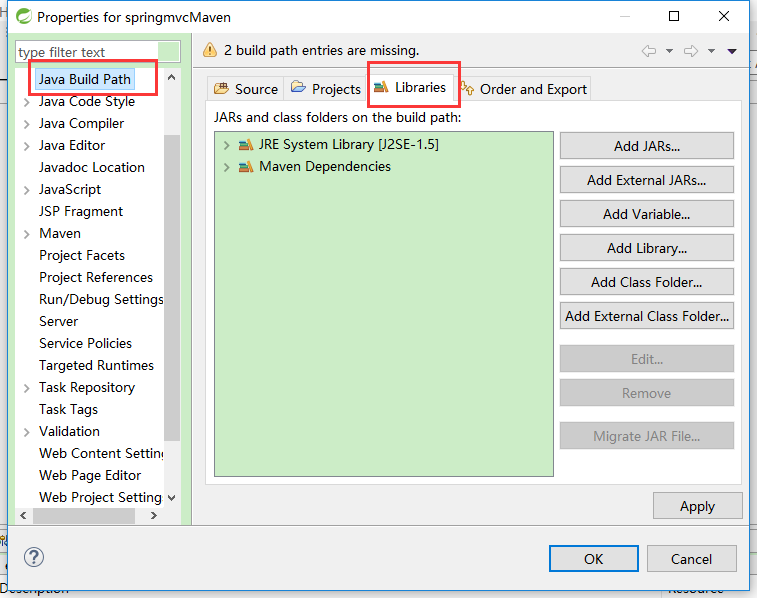Select Service Policies in sidebar

(x=85, y=343)
